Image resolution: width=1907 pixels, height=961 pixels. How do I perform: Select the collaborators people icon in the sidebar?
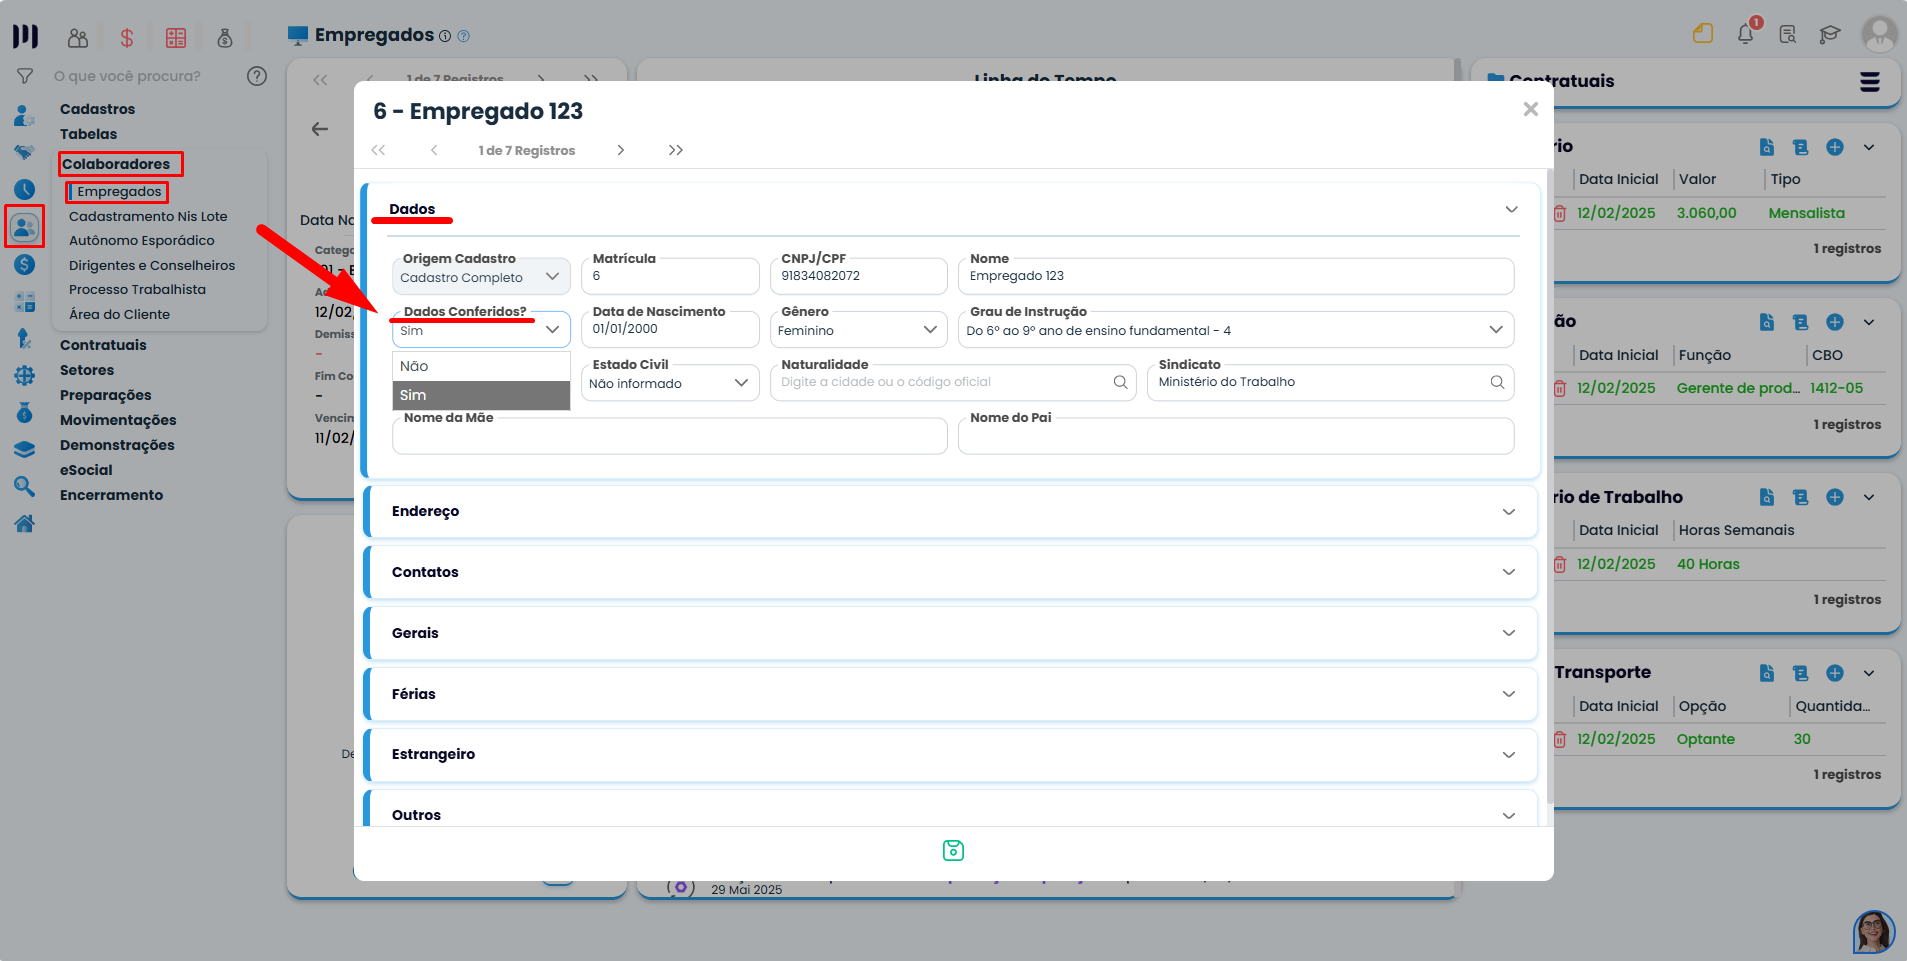coord(25,227)
